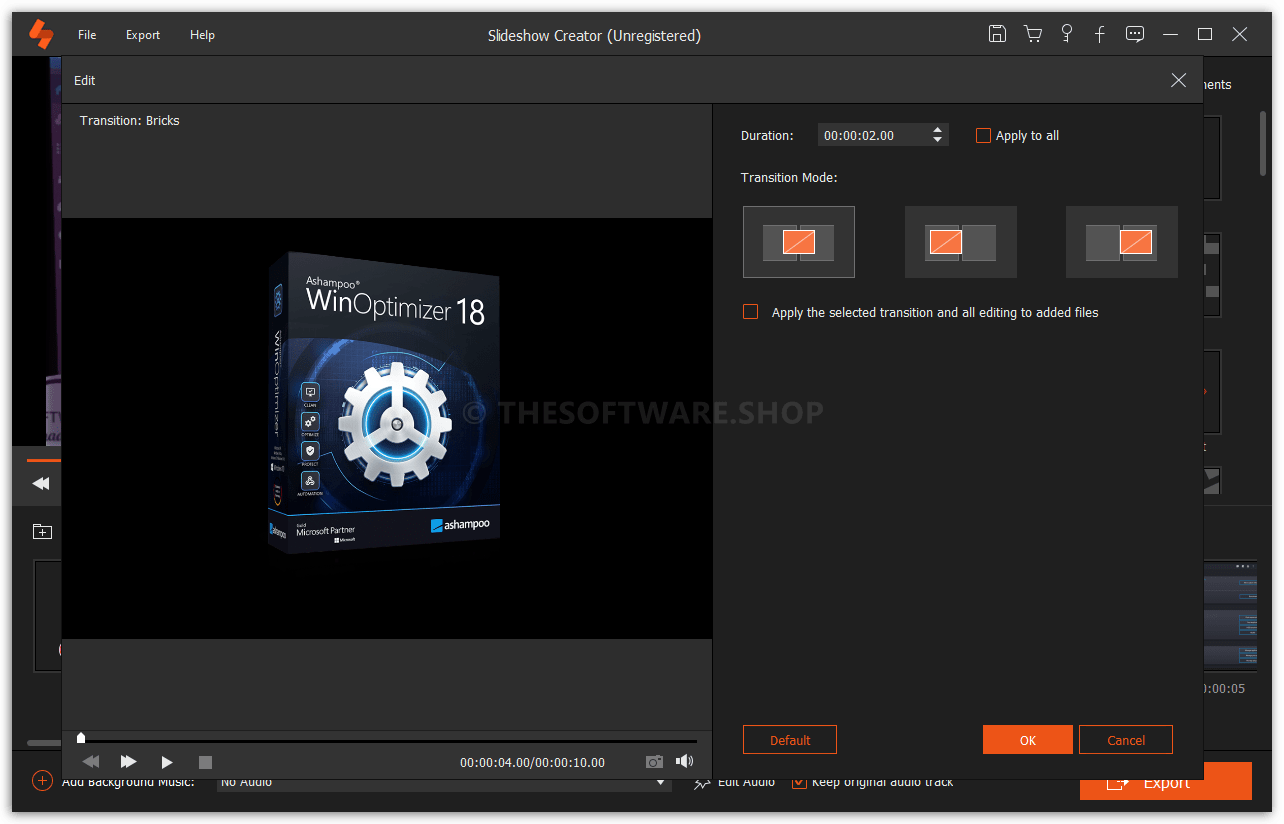Screen dimensions: 1284x824
Task: Capture a snapshot with the camera icon
Action: [x=654, y=761]
